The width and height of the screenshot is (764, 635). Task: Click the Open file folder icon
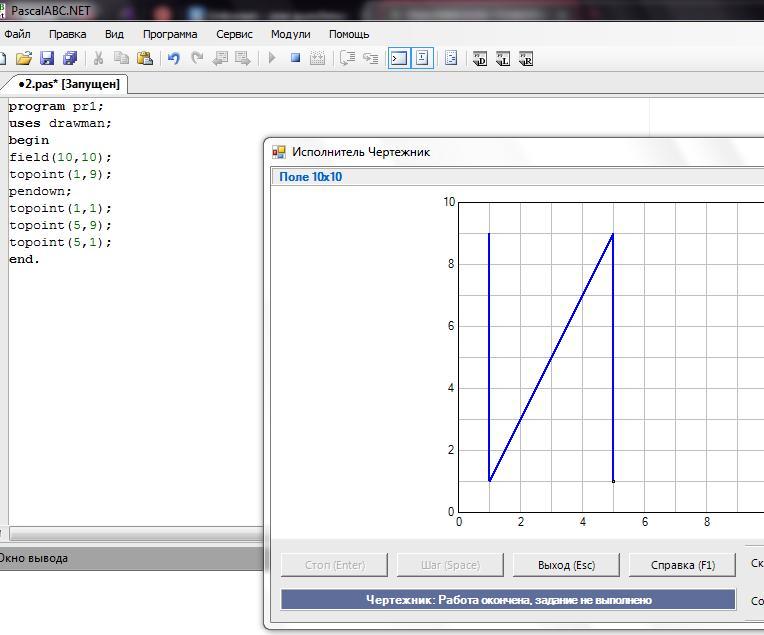(x=24, y=58)
